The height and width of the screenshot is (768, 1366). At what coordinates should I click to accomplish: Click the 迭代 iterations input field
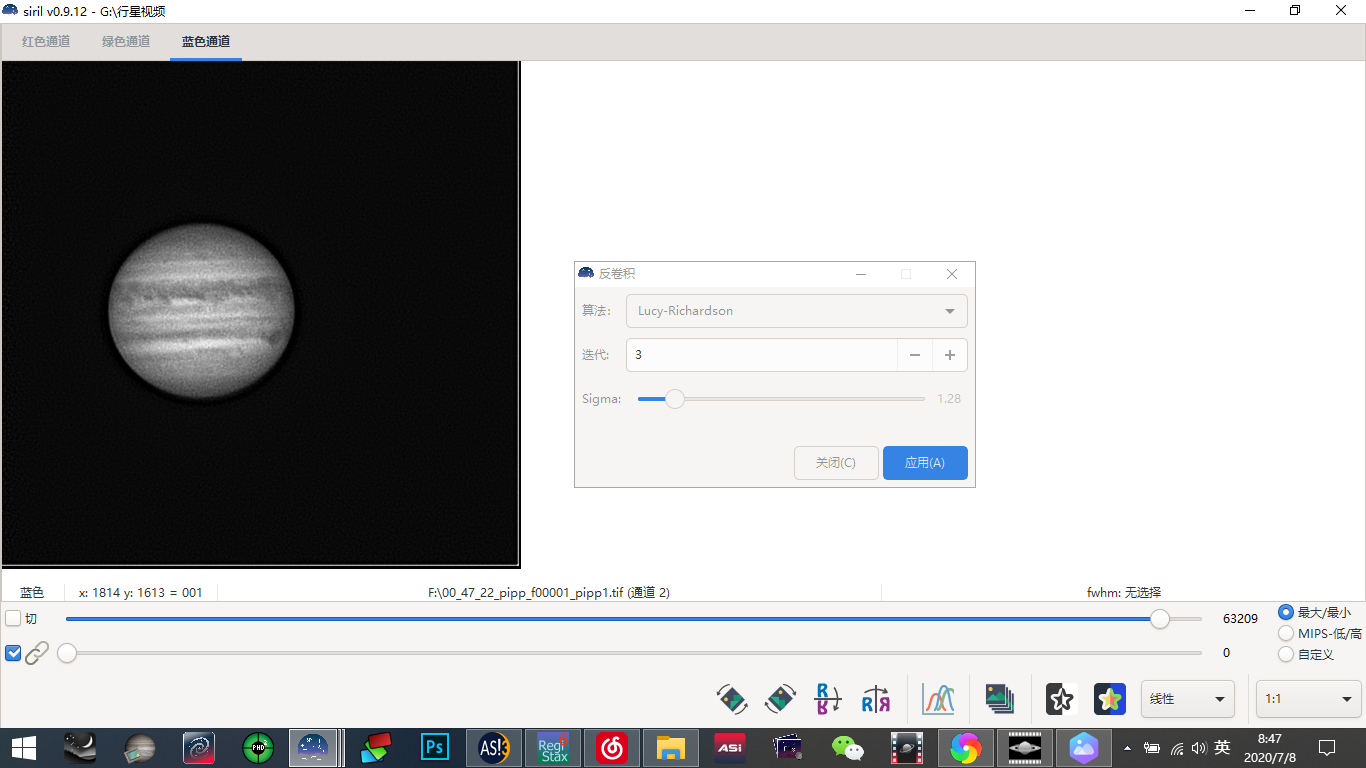click(762, 355)
